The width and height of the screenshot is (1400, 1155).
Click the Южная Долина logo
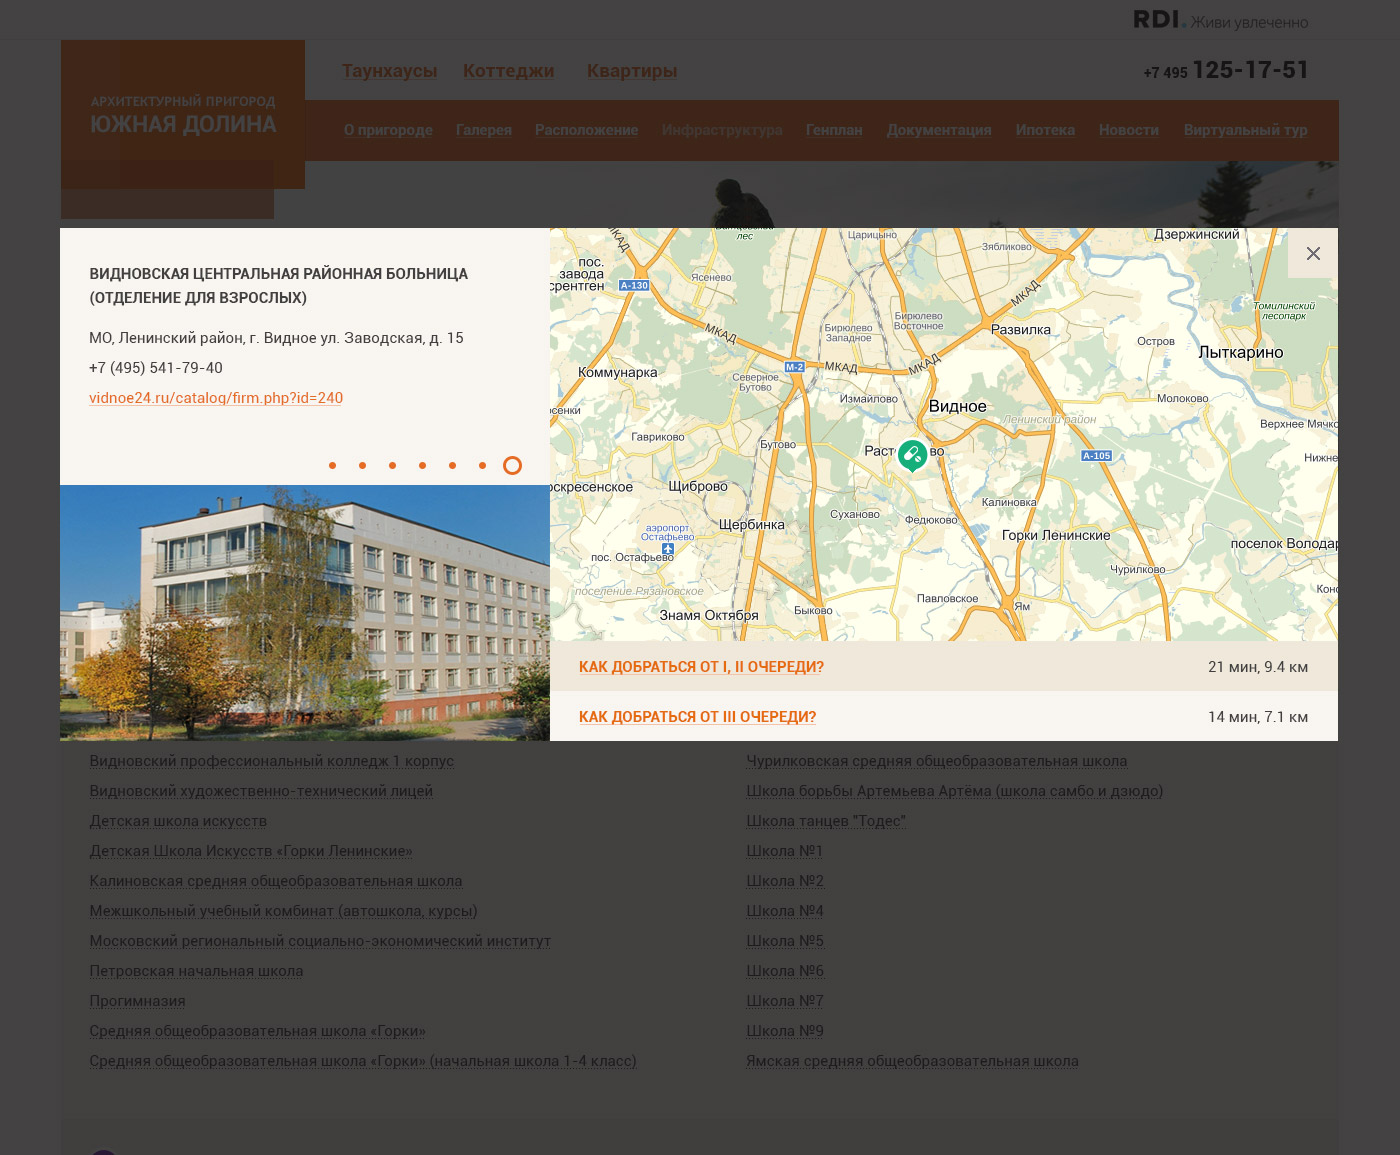tap(183, 115)
